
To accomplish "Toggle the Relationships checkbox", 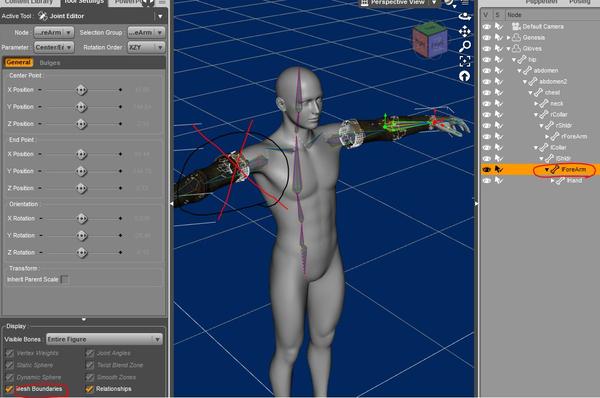I will tap(90, 389).
